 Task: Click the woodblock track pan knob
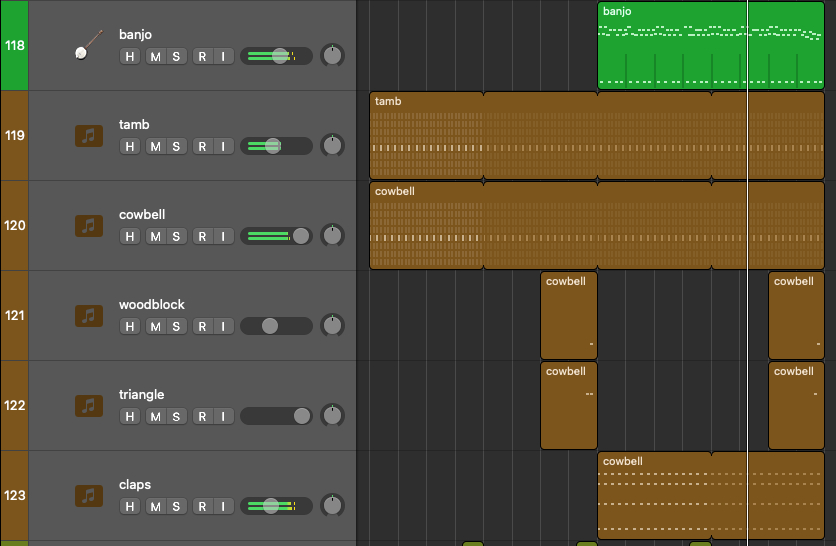(332, 326)
